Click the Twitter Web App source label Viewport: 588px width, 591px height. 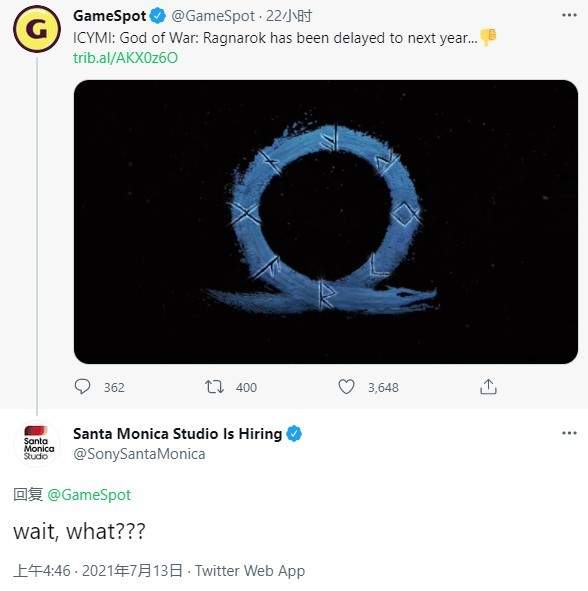(x=250, y=571)
